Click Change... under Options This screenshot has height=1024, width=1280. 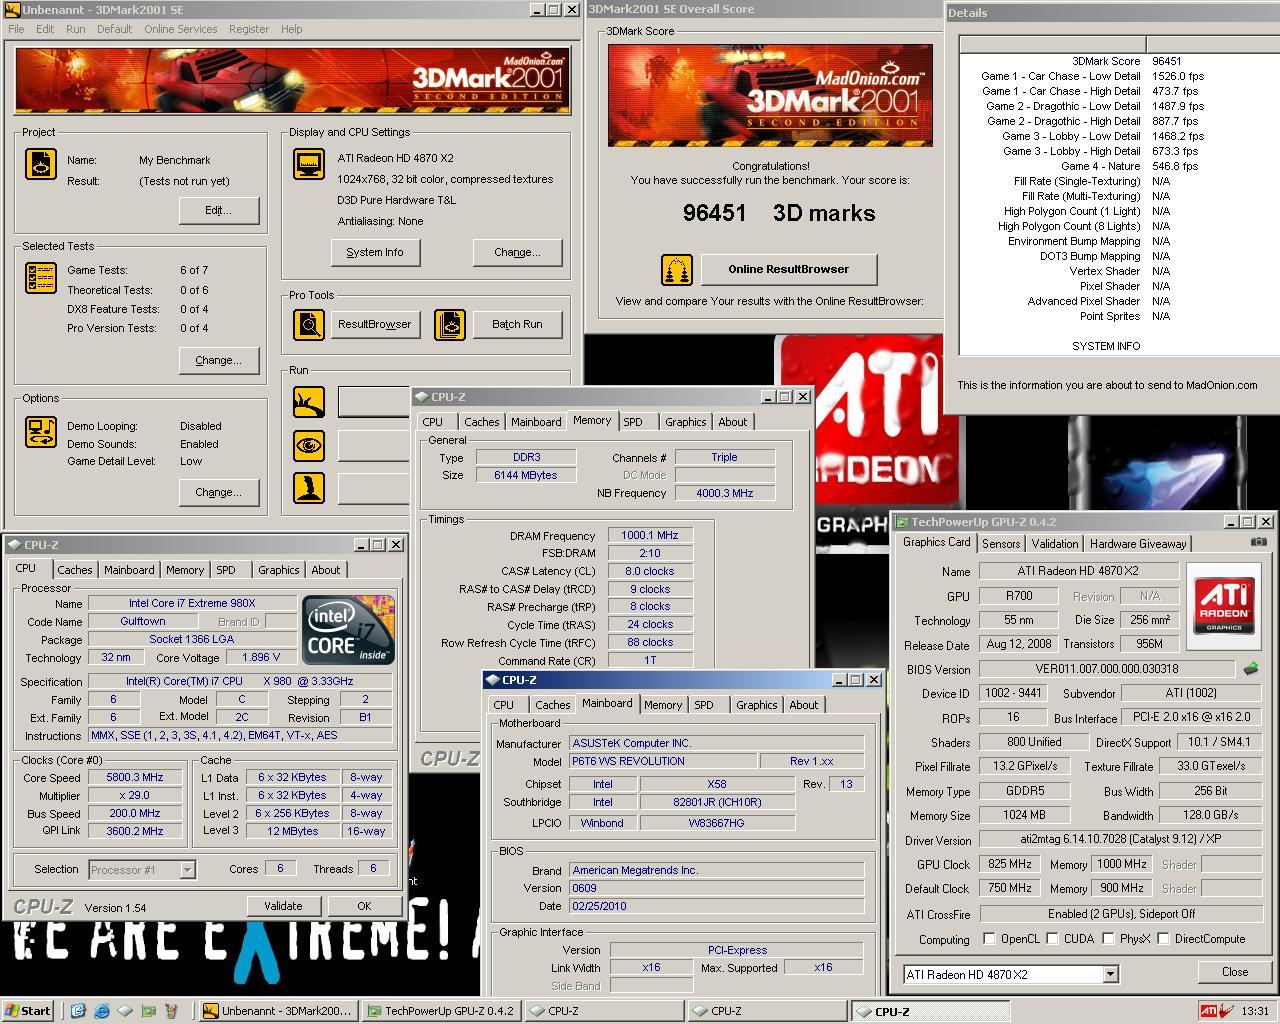pos(218,492)
